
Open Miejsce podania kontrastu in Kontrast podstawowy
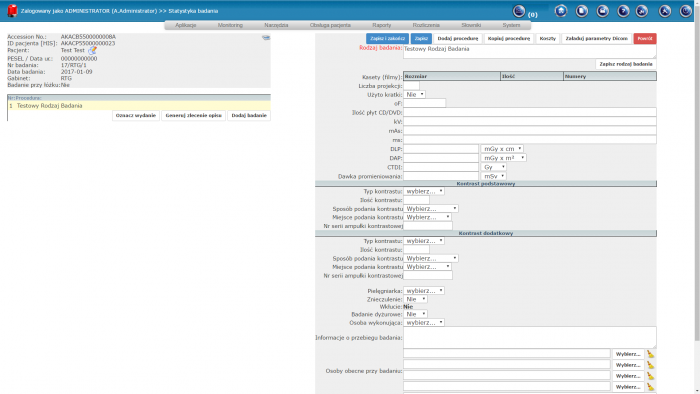(427, 217)
